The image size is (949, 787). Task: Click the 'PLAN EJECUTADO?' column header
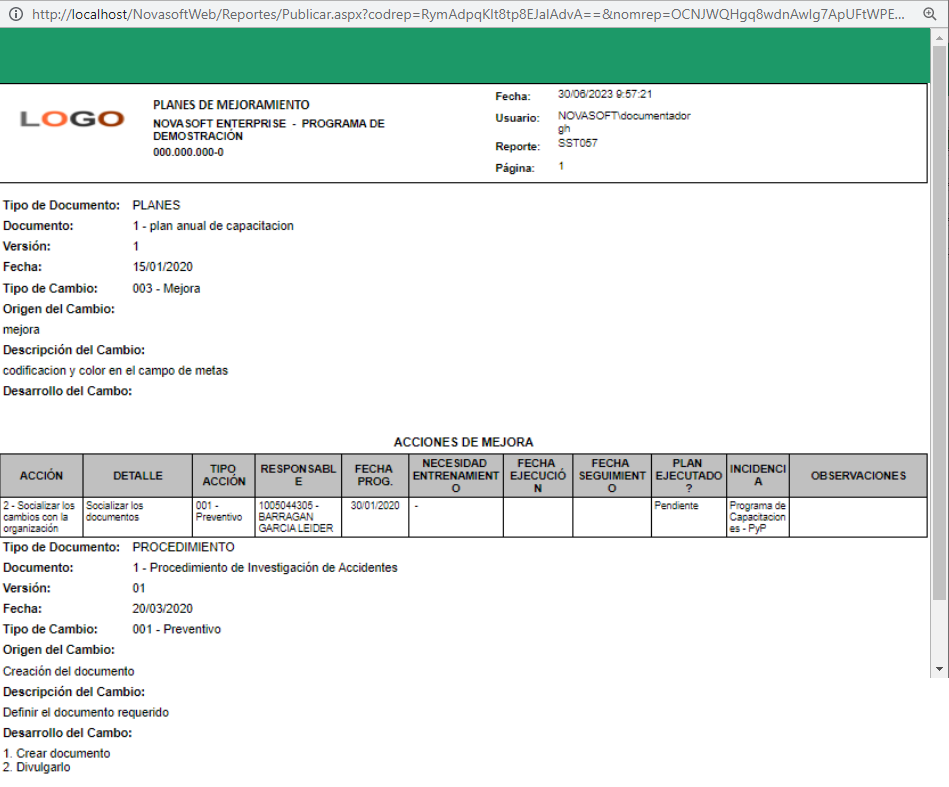click(689, 476)
